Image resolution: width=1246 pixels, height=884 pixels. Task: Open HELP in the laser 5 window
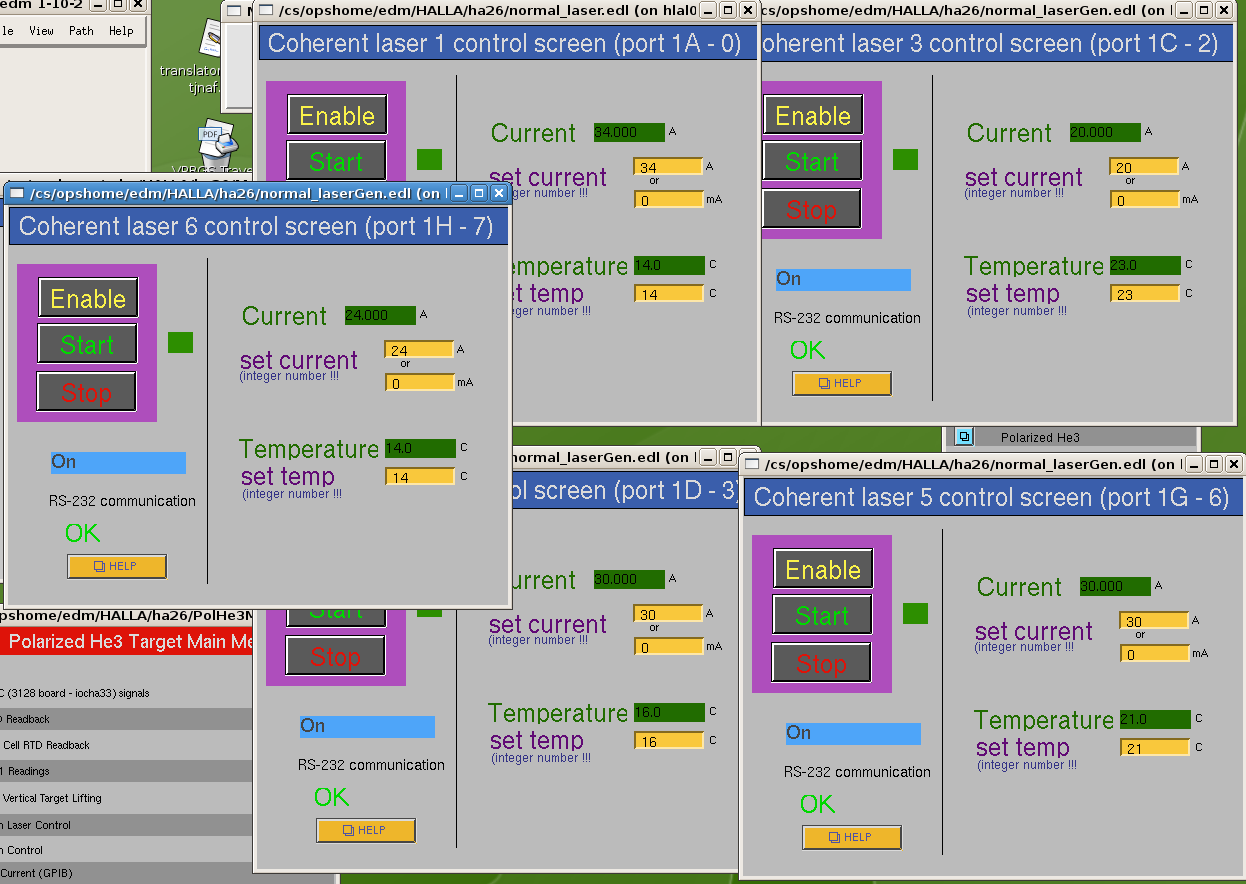coord(852,837)
